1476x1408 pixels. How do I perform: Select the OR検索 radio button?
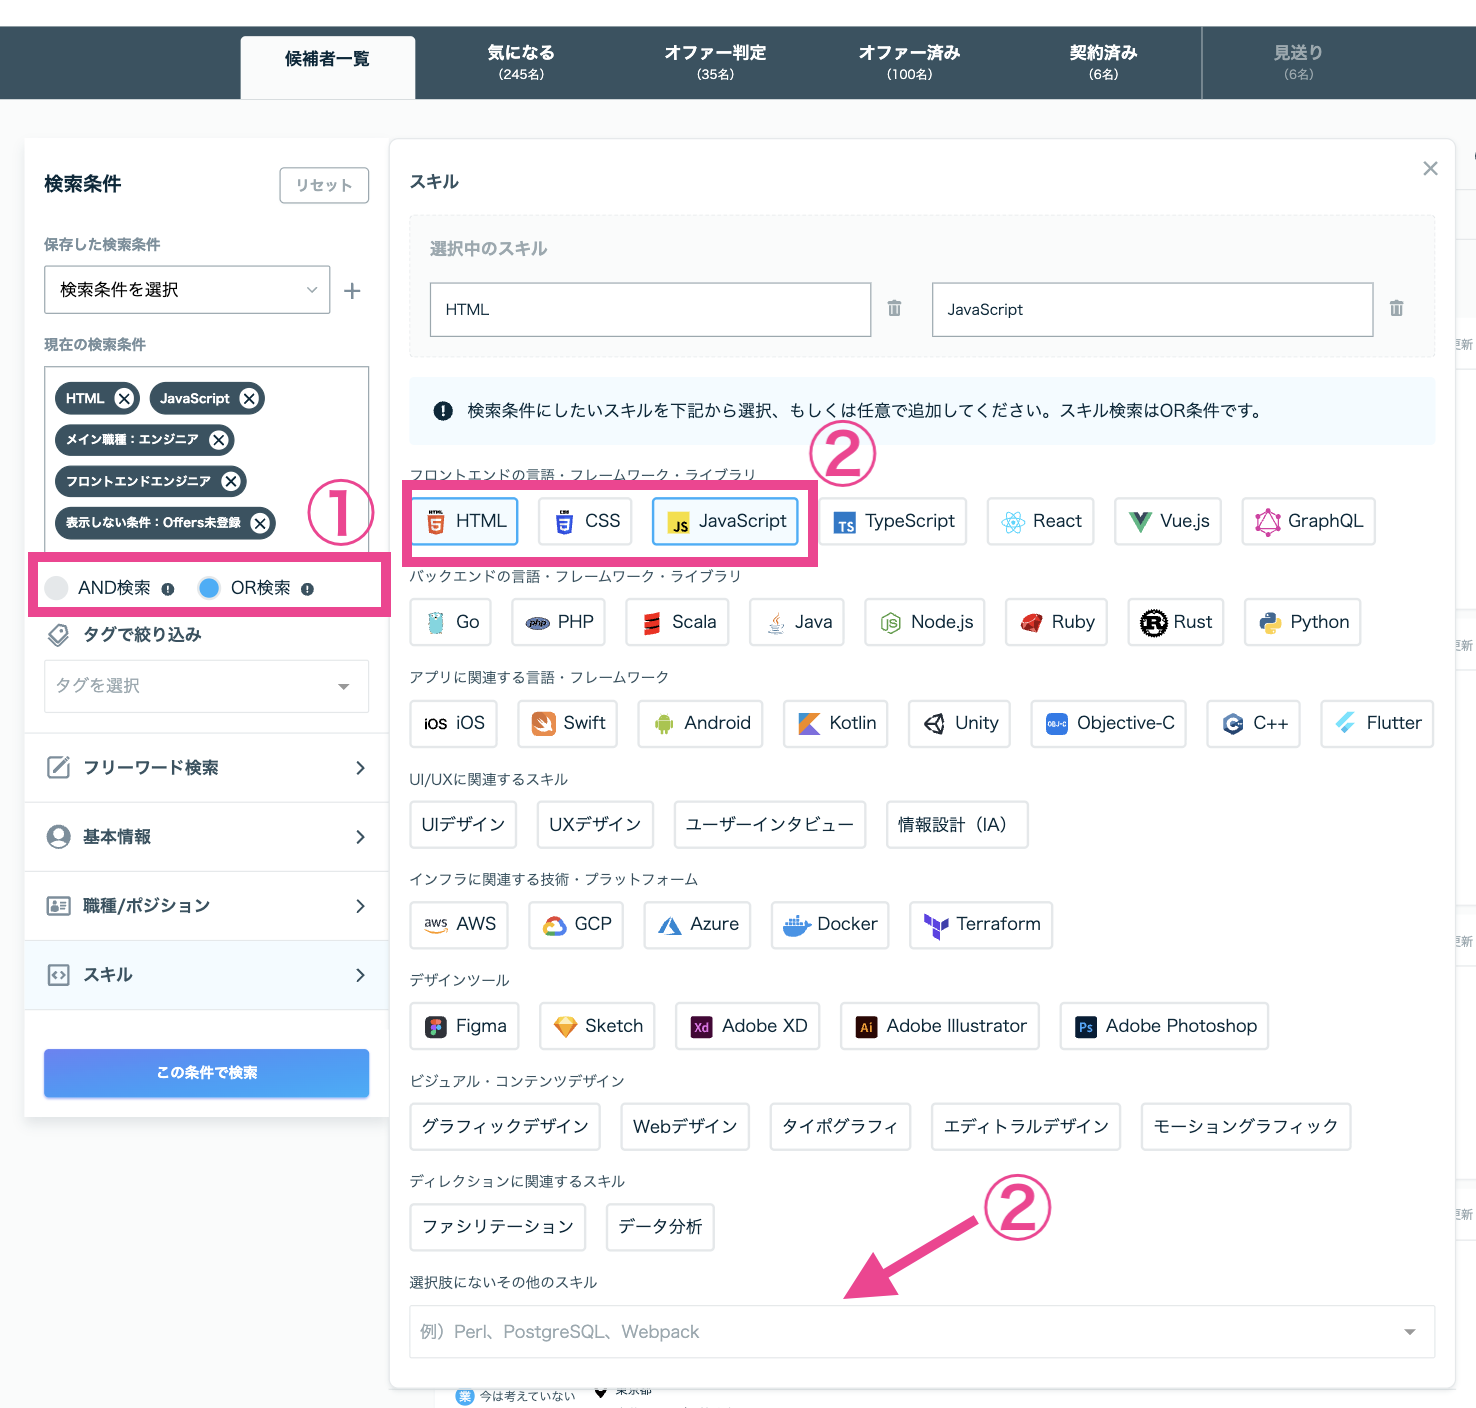click(209, 588)
